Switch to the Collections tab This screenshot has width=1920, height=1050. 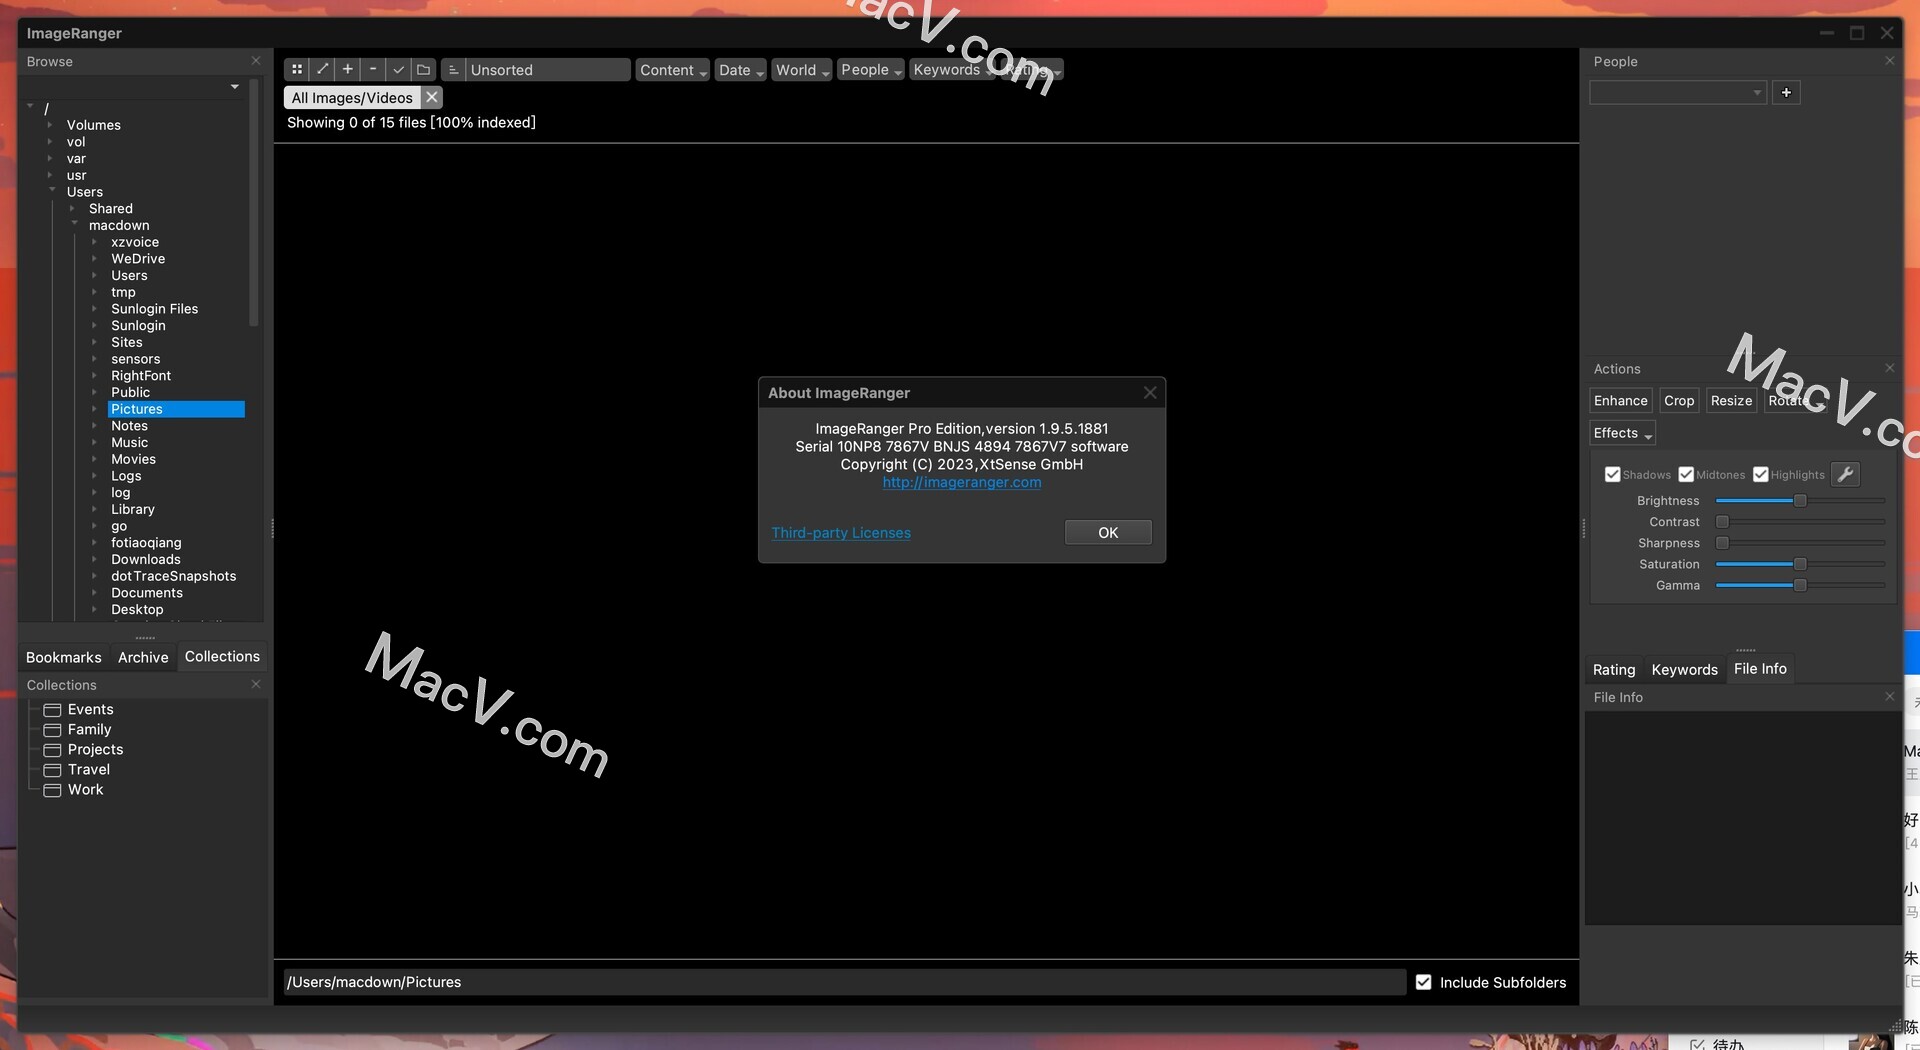[x=222, y=656]
